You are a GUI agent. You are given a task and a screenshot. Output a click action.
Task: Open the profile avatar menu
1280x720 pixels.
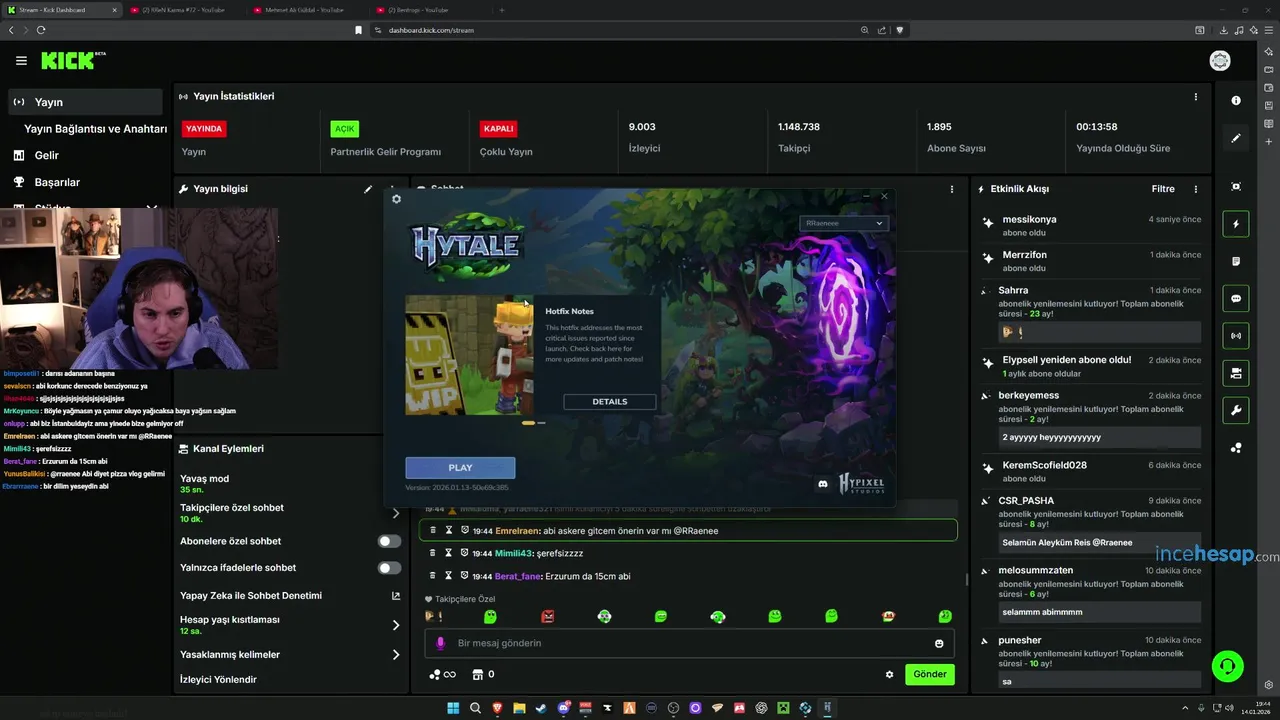point(1220,61)
